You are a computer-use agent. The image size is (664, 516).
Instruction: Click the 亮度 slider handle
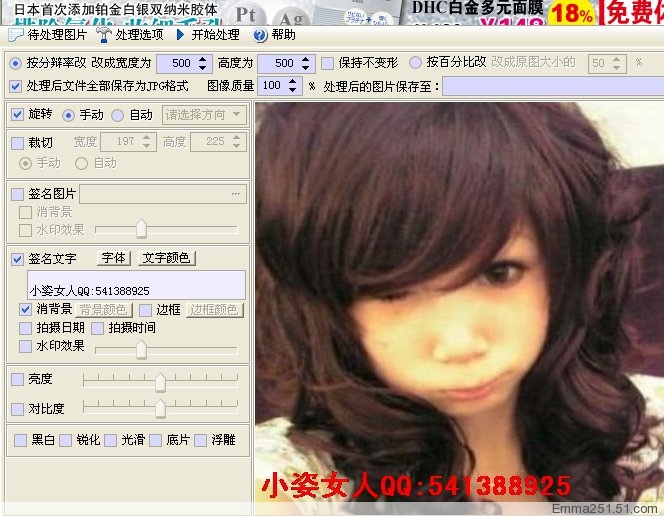160,382
